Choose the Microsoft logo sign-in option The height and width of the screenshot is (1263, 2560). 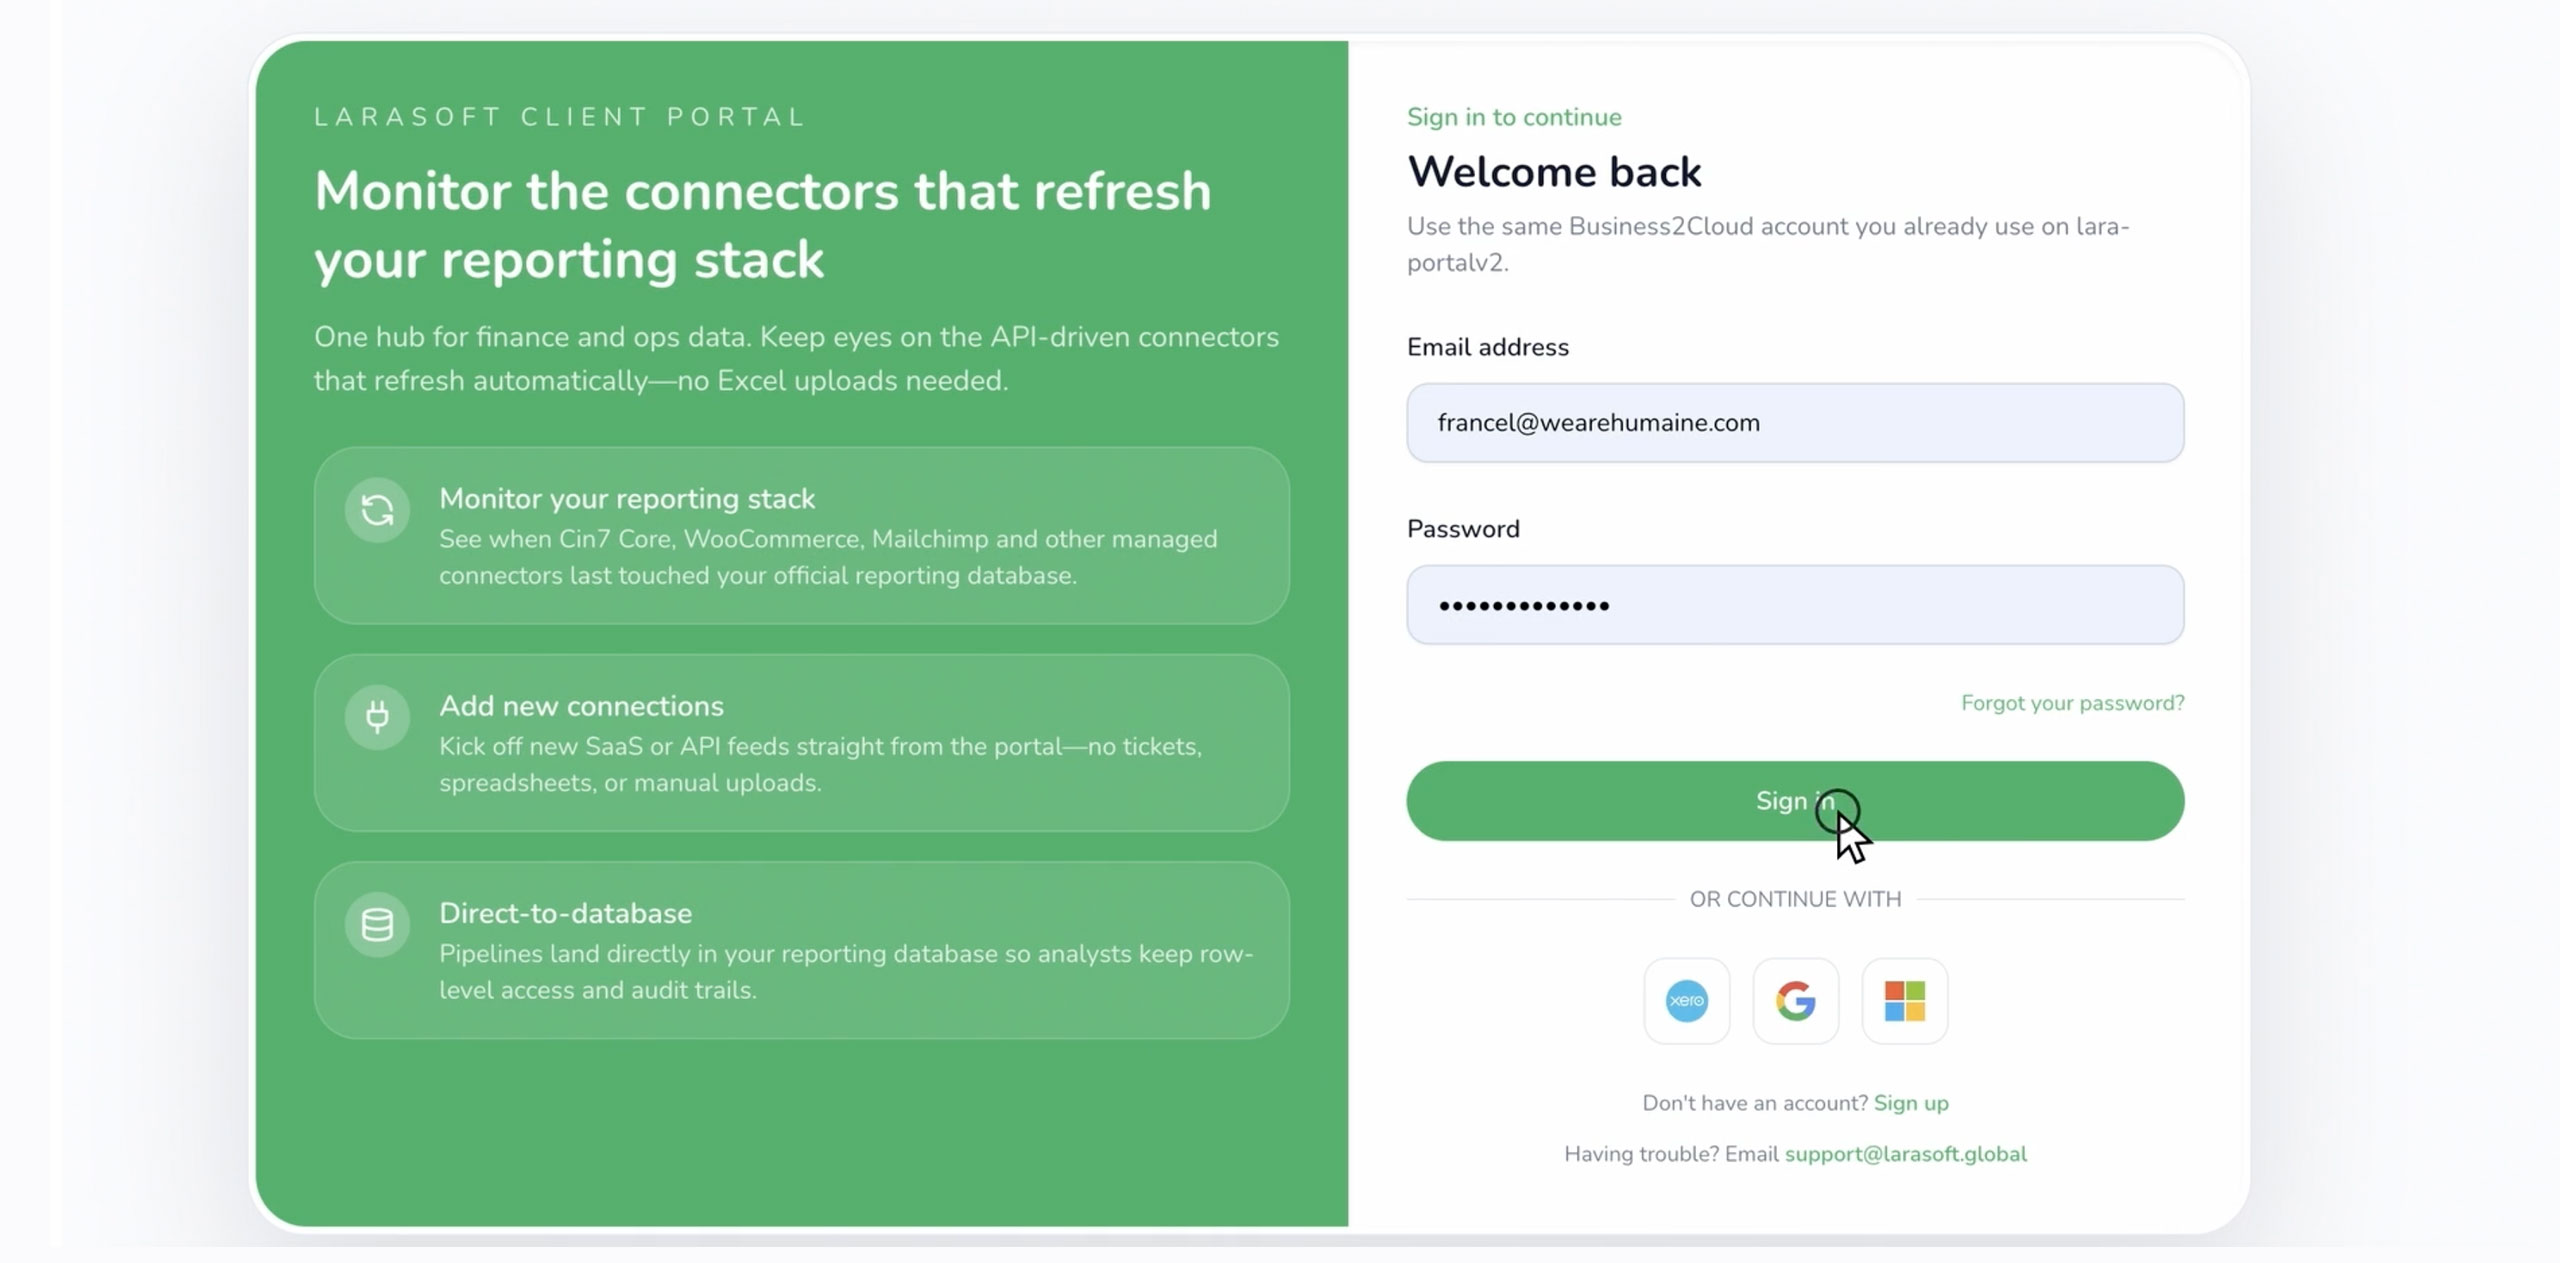click(1904, 1001)
